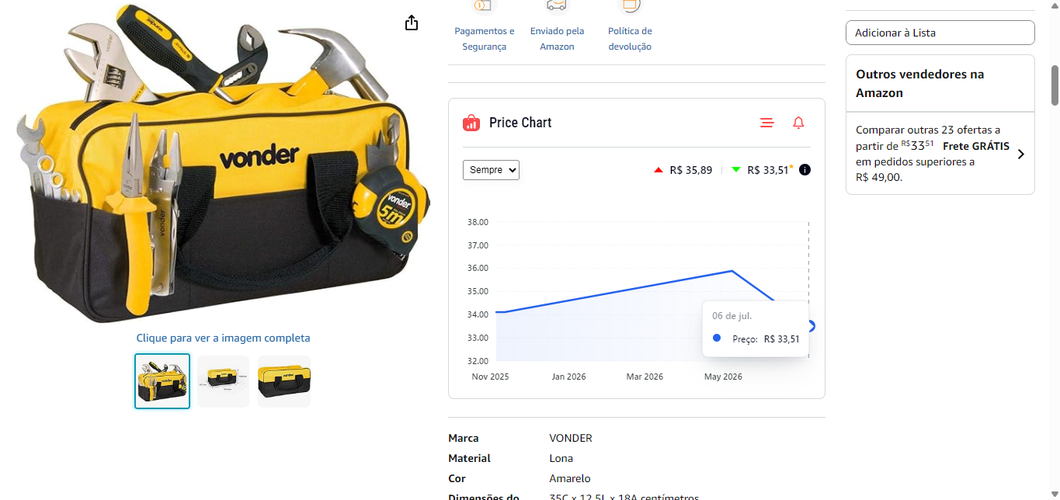
Task: Select second thumbnail showing bag dimensions
Action: [223, 381]
